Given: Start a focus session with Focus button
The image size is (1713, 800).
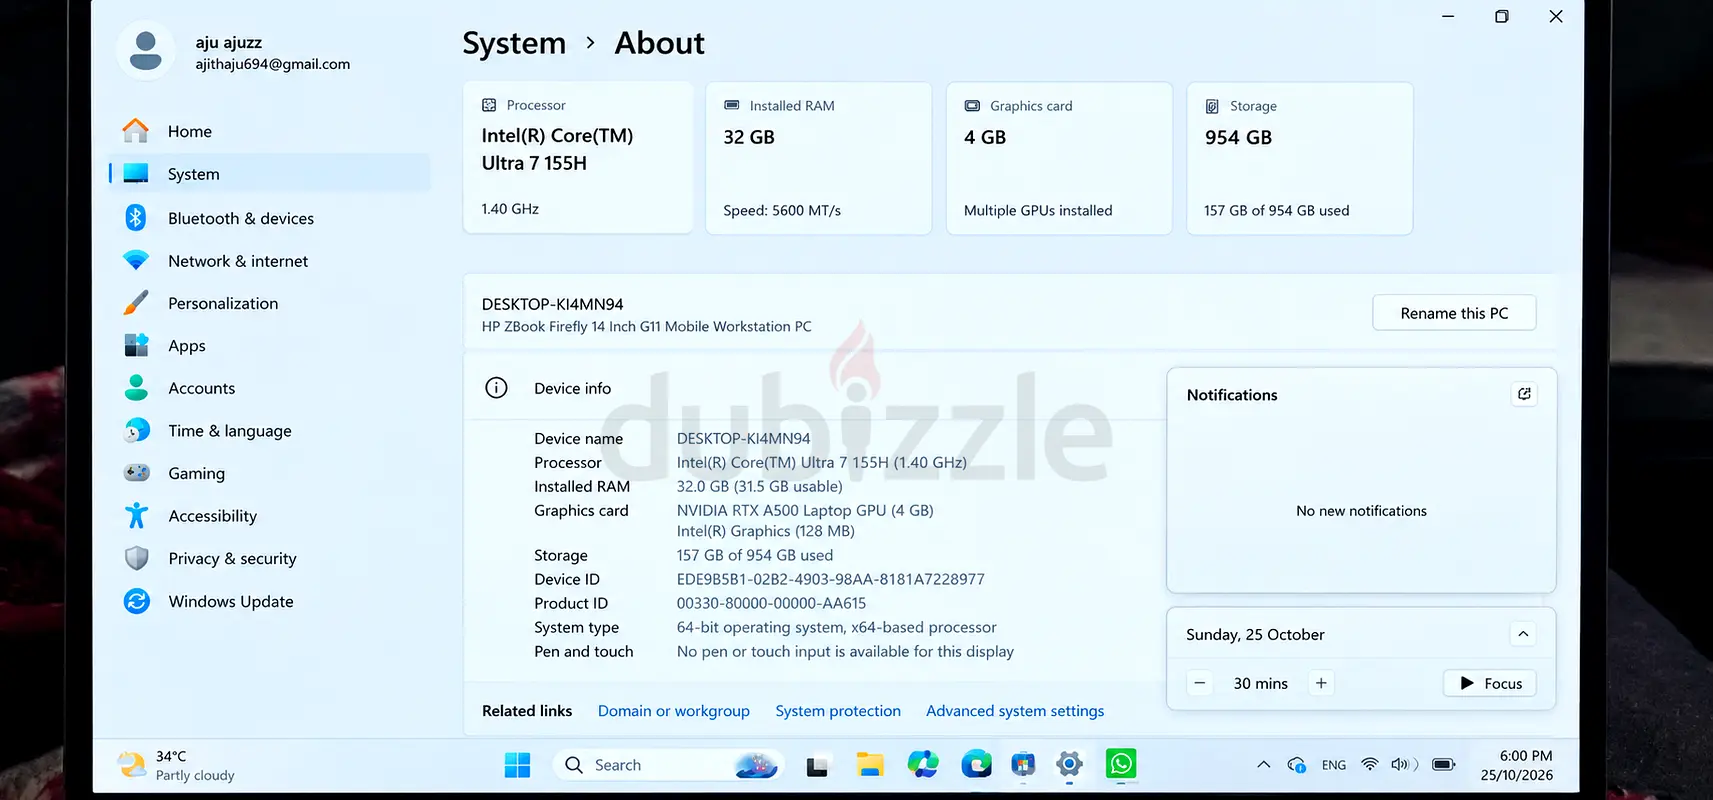Looking at the screenshot, I should [1490, 683].
